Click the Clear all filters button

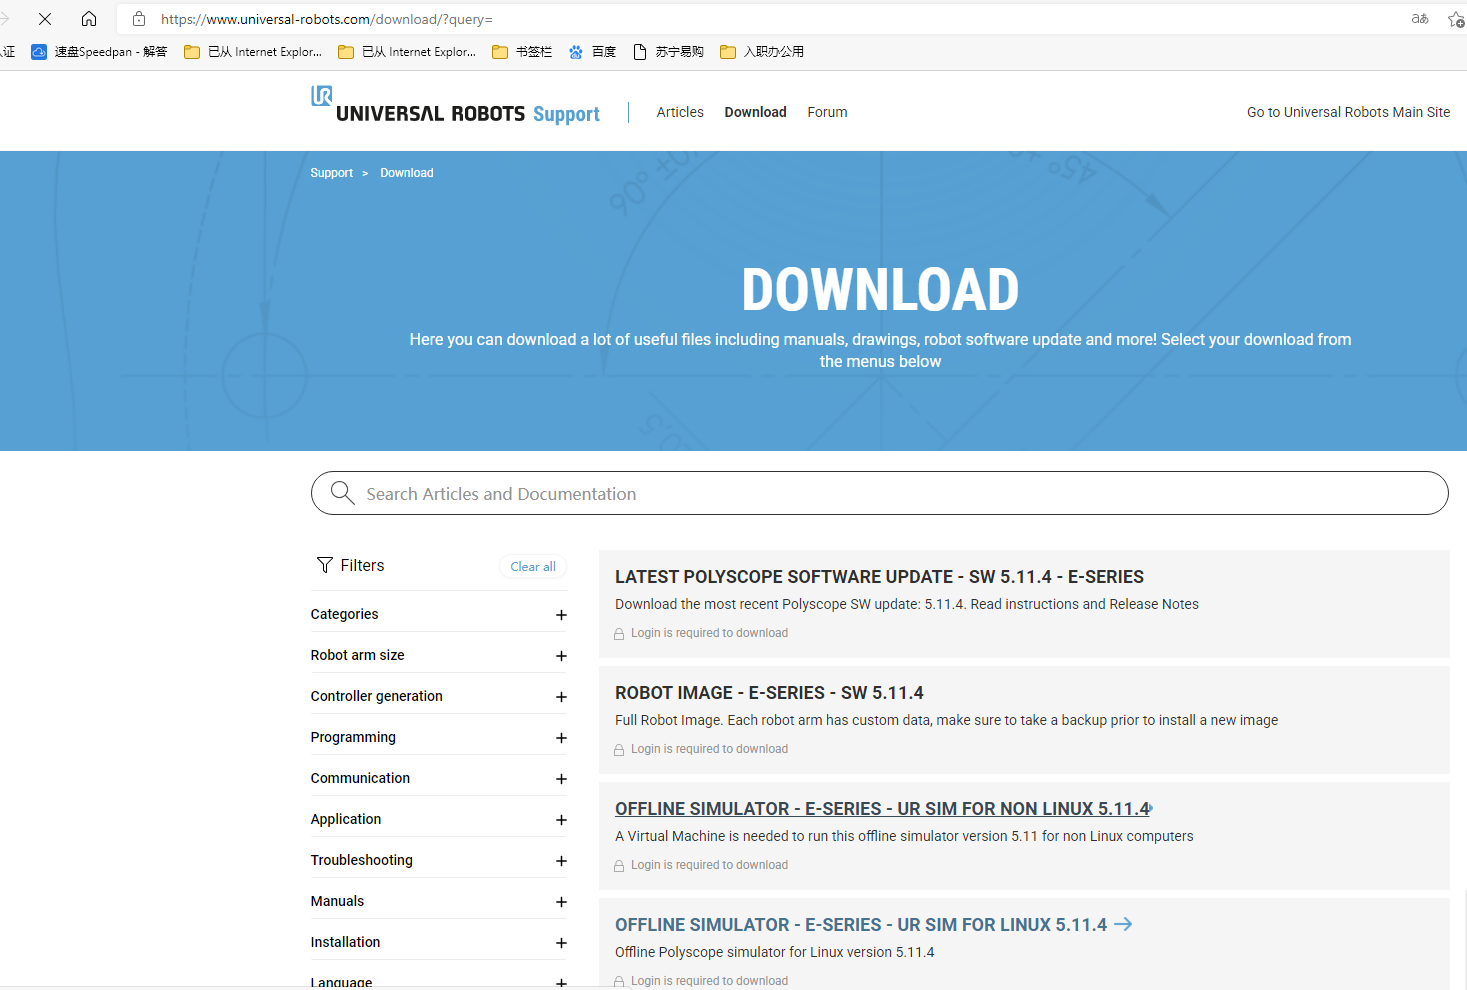click(x=533, y=566)
